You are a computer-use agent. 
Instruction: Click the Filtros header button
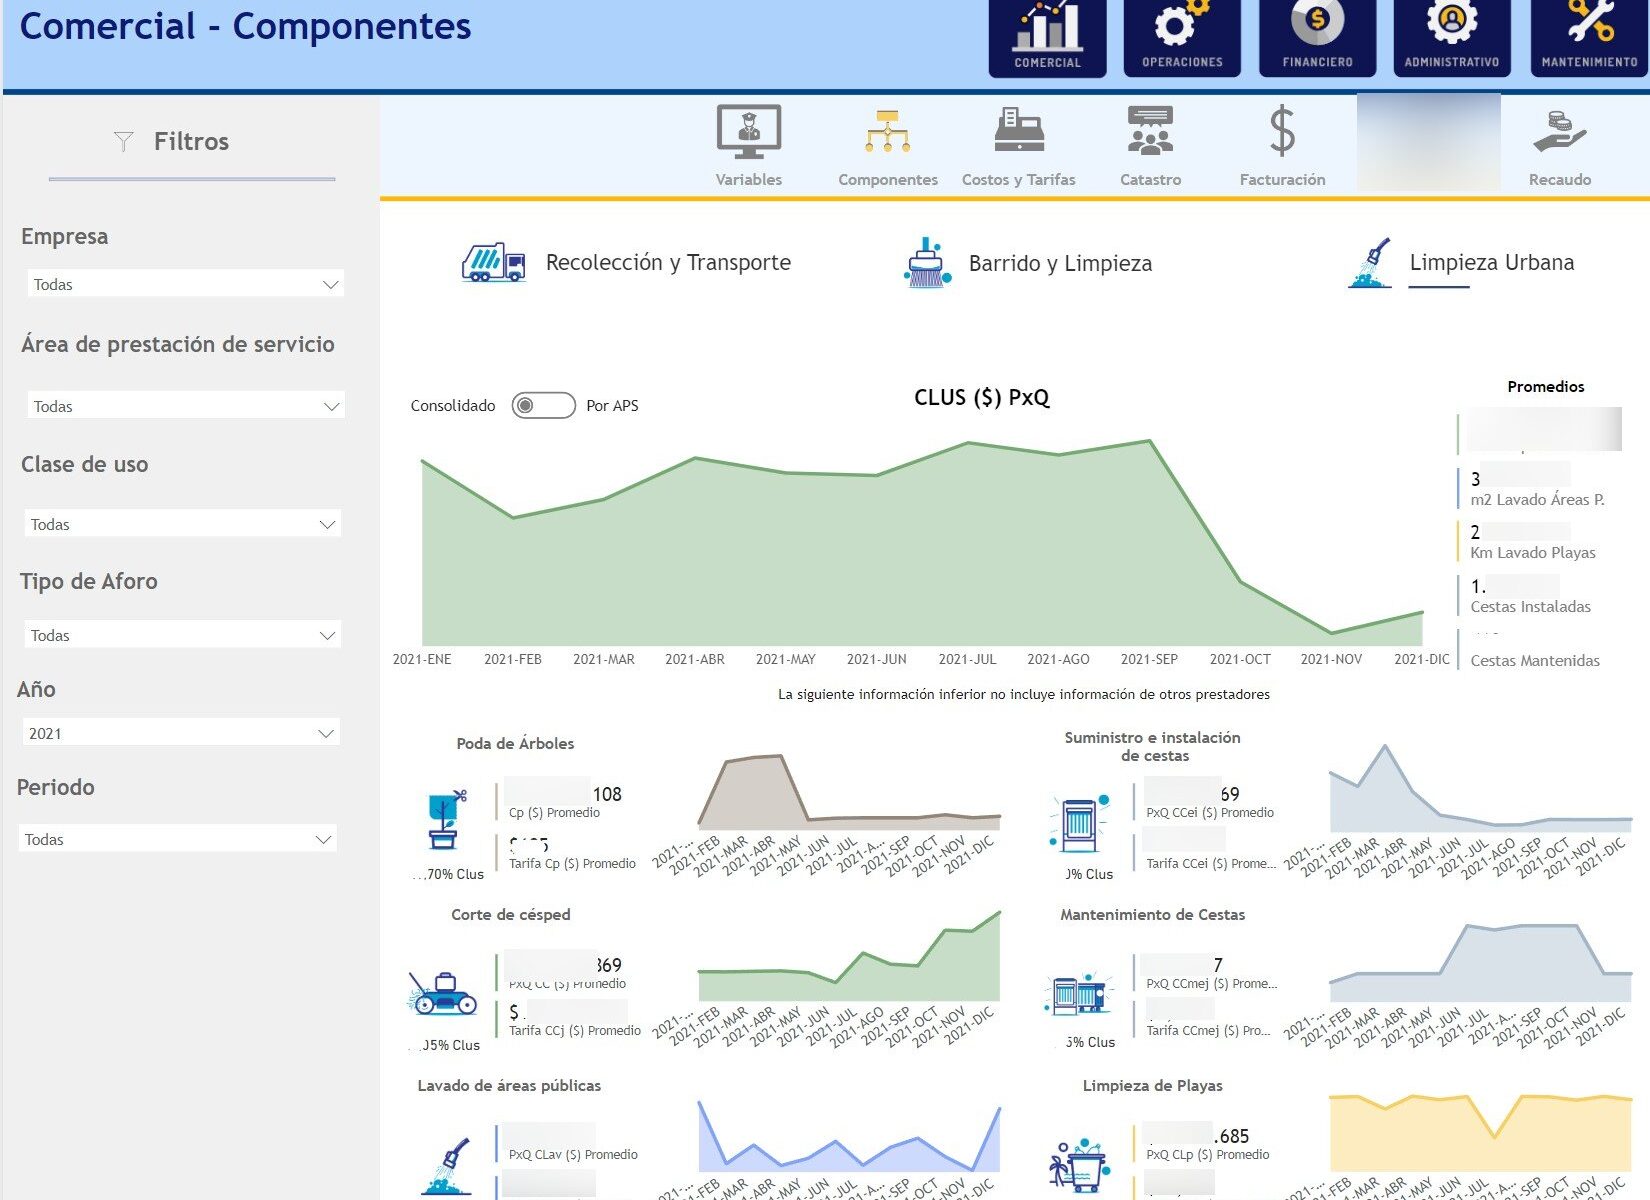click(172, 142)
